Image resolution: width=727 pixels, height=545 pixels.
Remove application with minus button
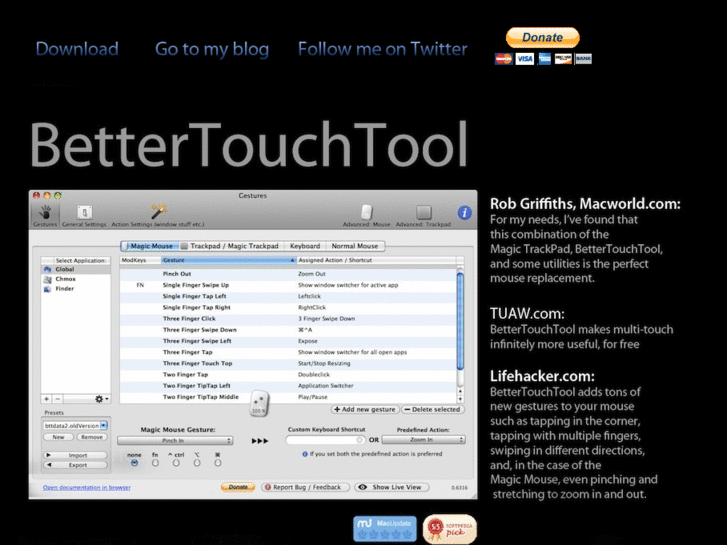point(57,399)
